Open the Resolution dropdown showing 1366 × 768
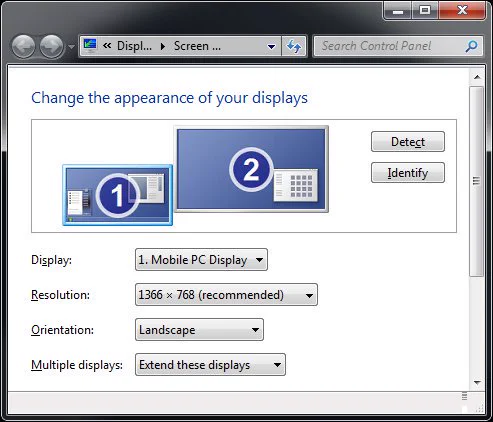493x422 pixels. (226, 295)
